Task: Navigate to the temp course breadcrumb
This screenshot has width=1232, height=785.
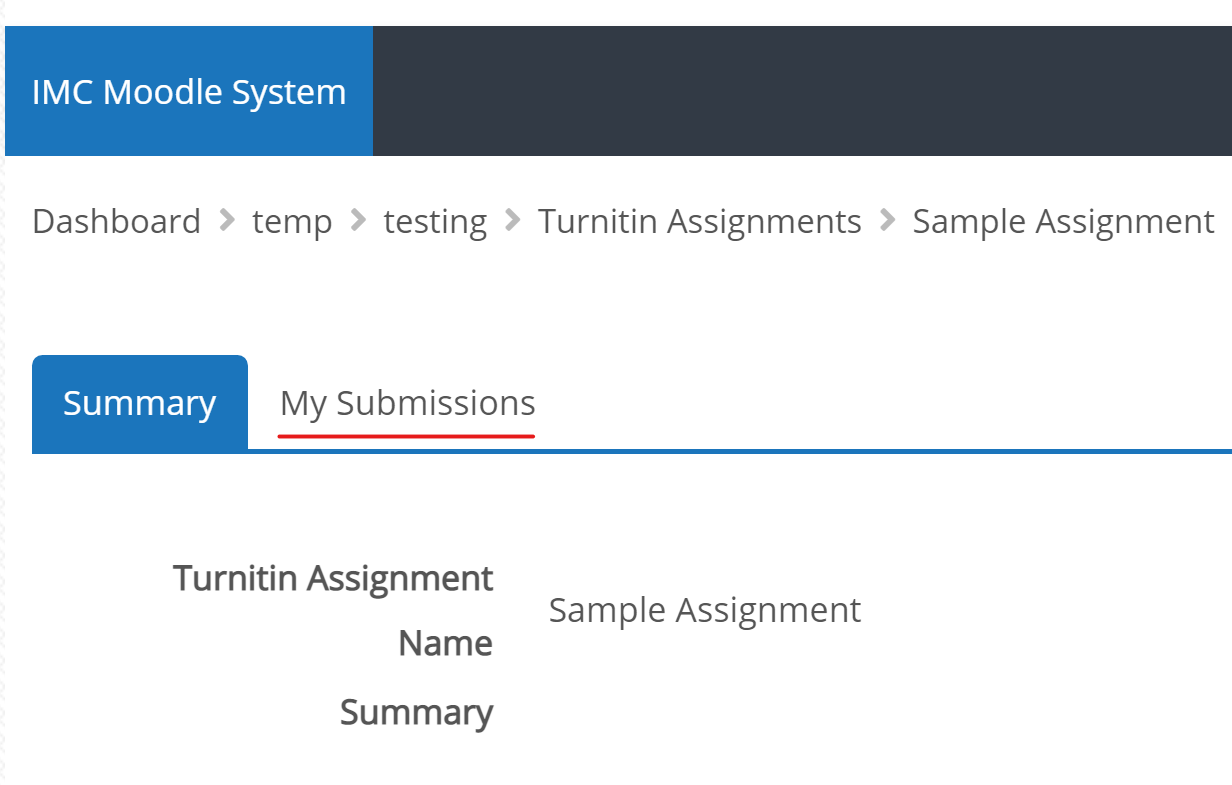Action: click(291, 221)
